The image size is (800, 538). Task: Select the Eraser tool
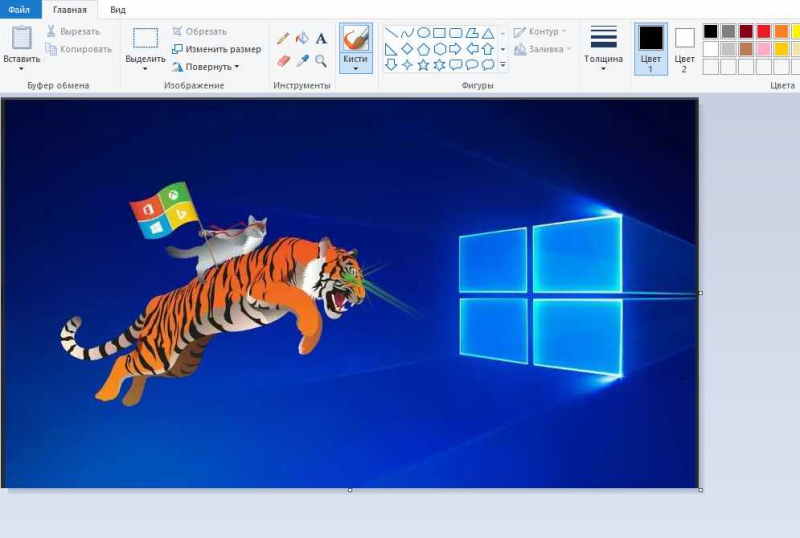(x=283, y=61)
